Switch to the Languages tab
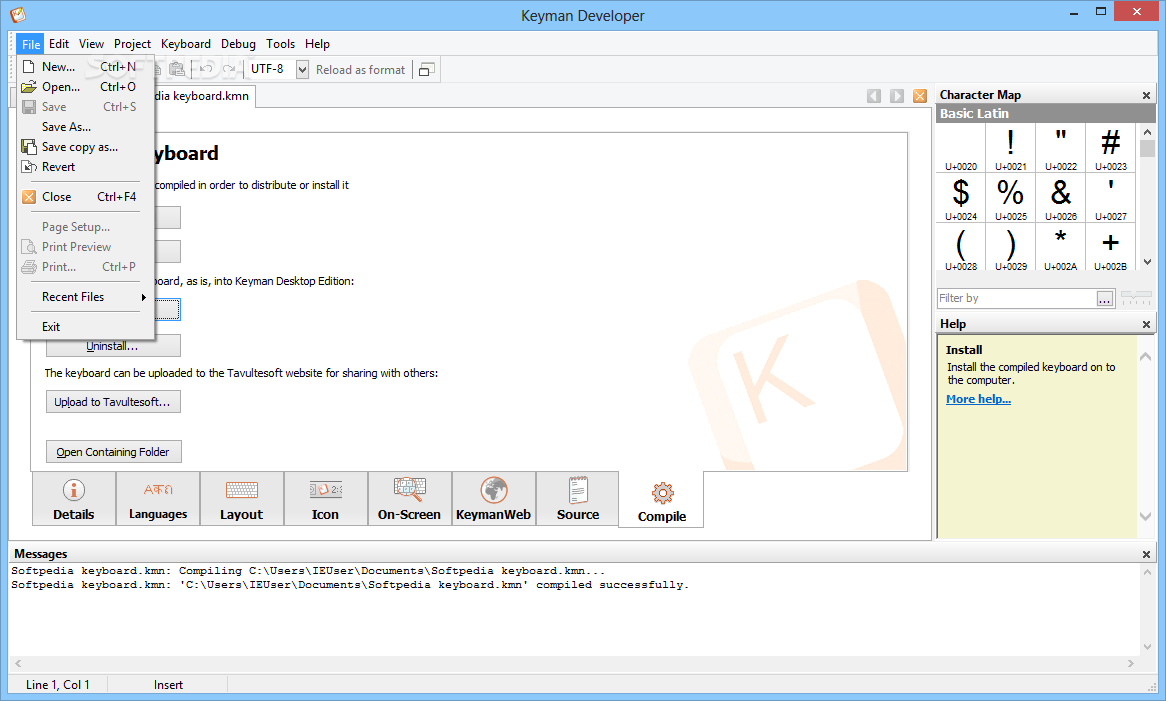 [x=158, y=499]
